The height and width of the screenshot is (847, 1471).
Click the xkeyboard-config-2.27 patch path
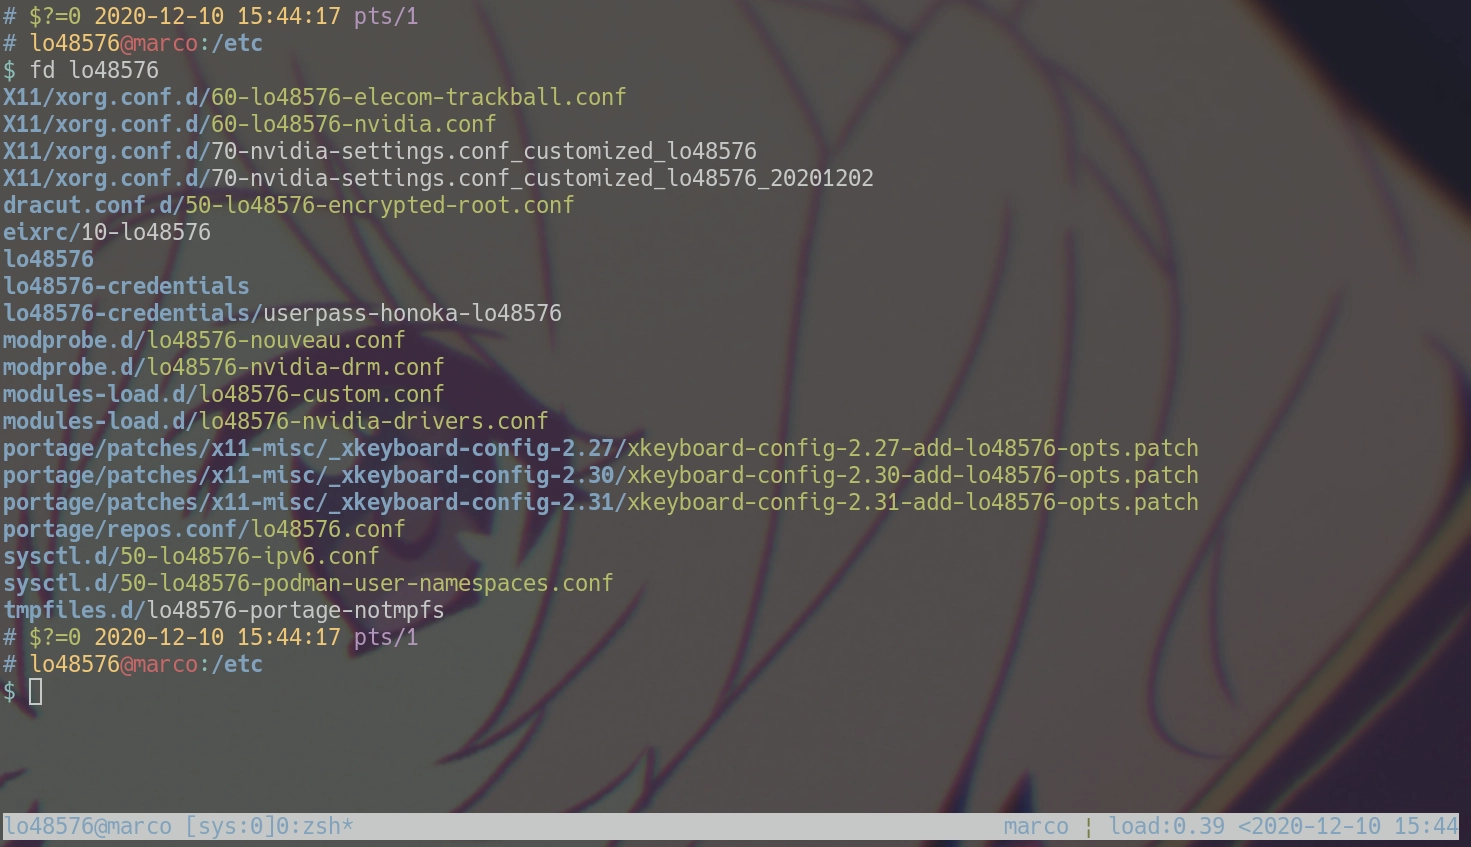pos(600,448)
